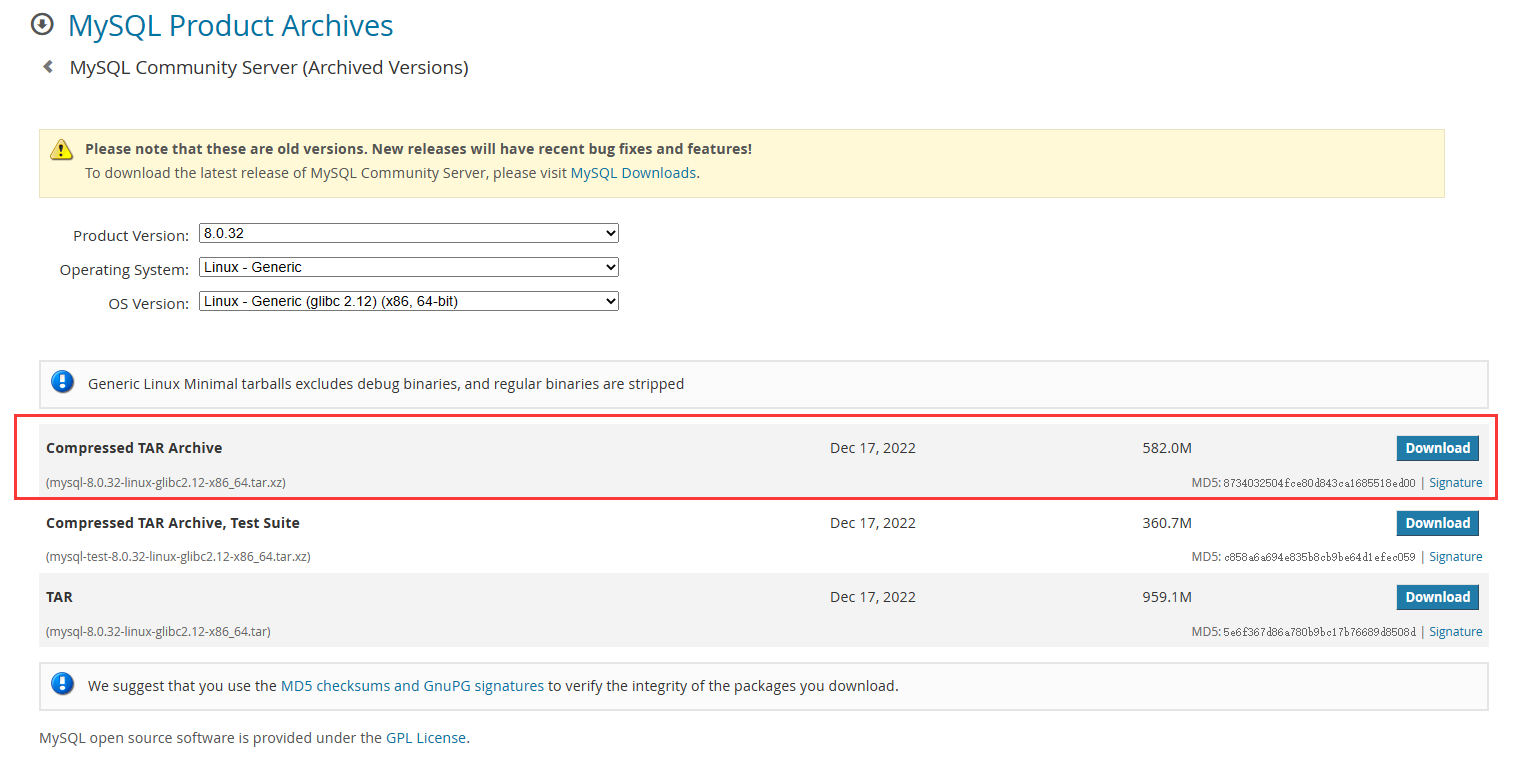Image resolution: width=1539 pixels, height=759 pixels.
Task: Click the back chevron before MySQL Community Server
Action: (x=47, y=67)
